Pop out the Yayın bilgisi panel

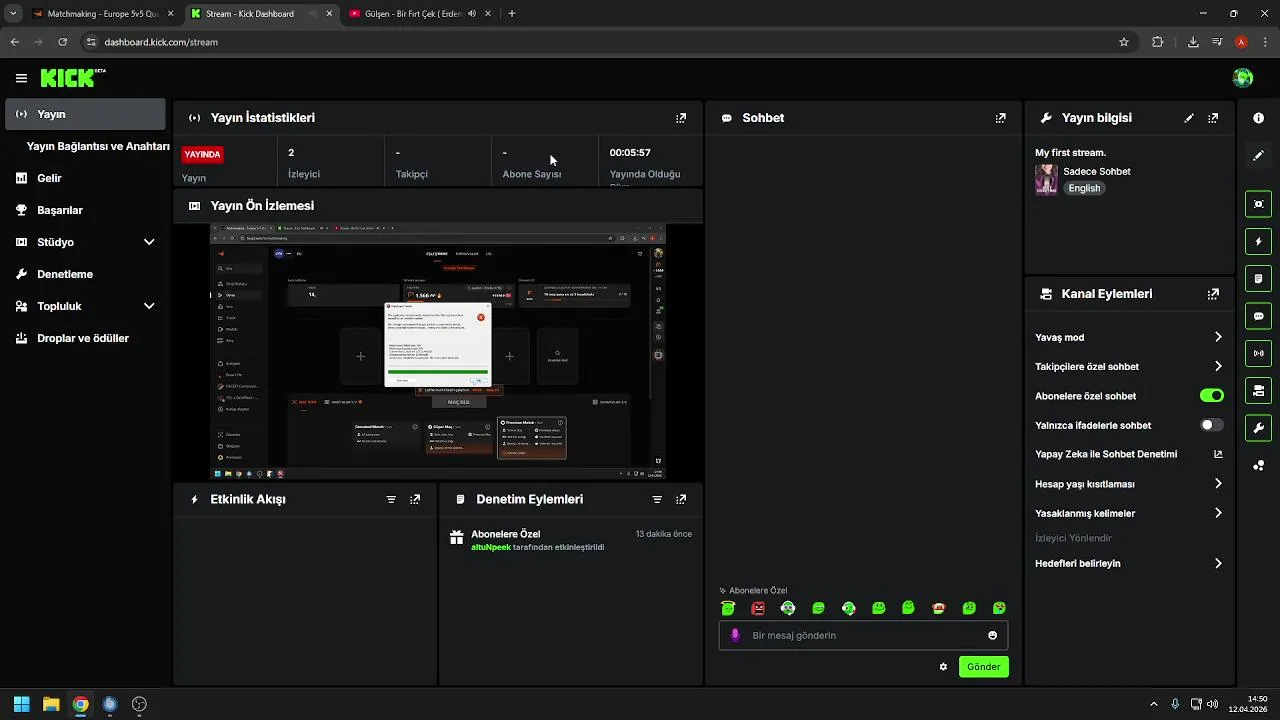coord(1213,118)
